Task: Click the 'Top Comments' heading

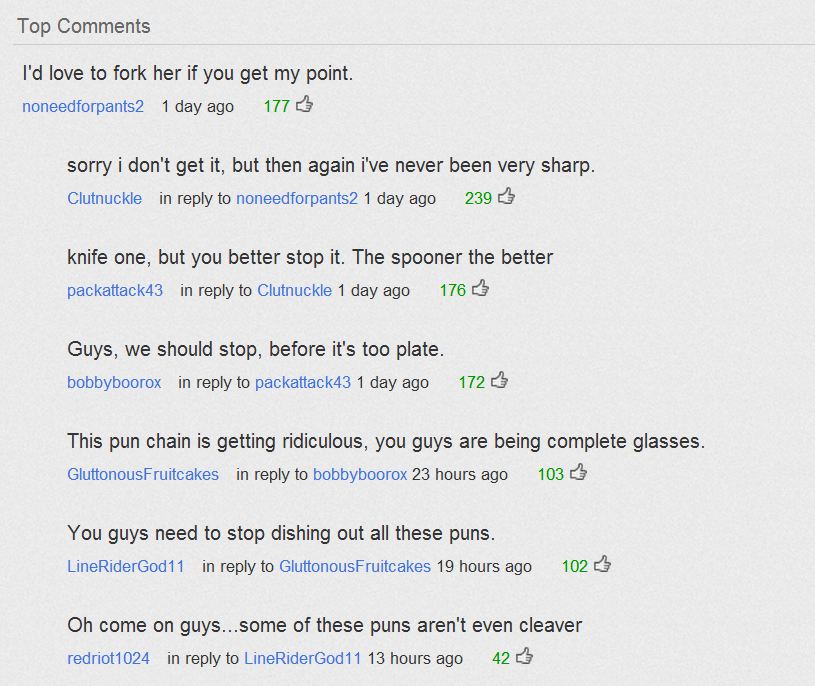Action: tap(84, 26)
